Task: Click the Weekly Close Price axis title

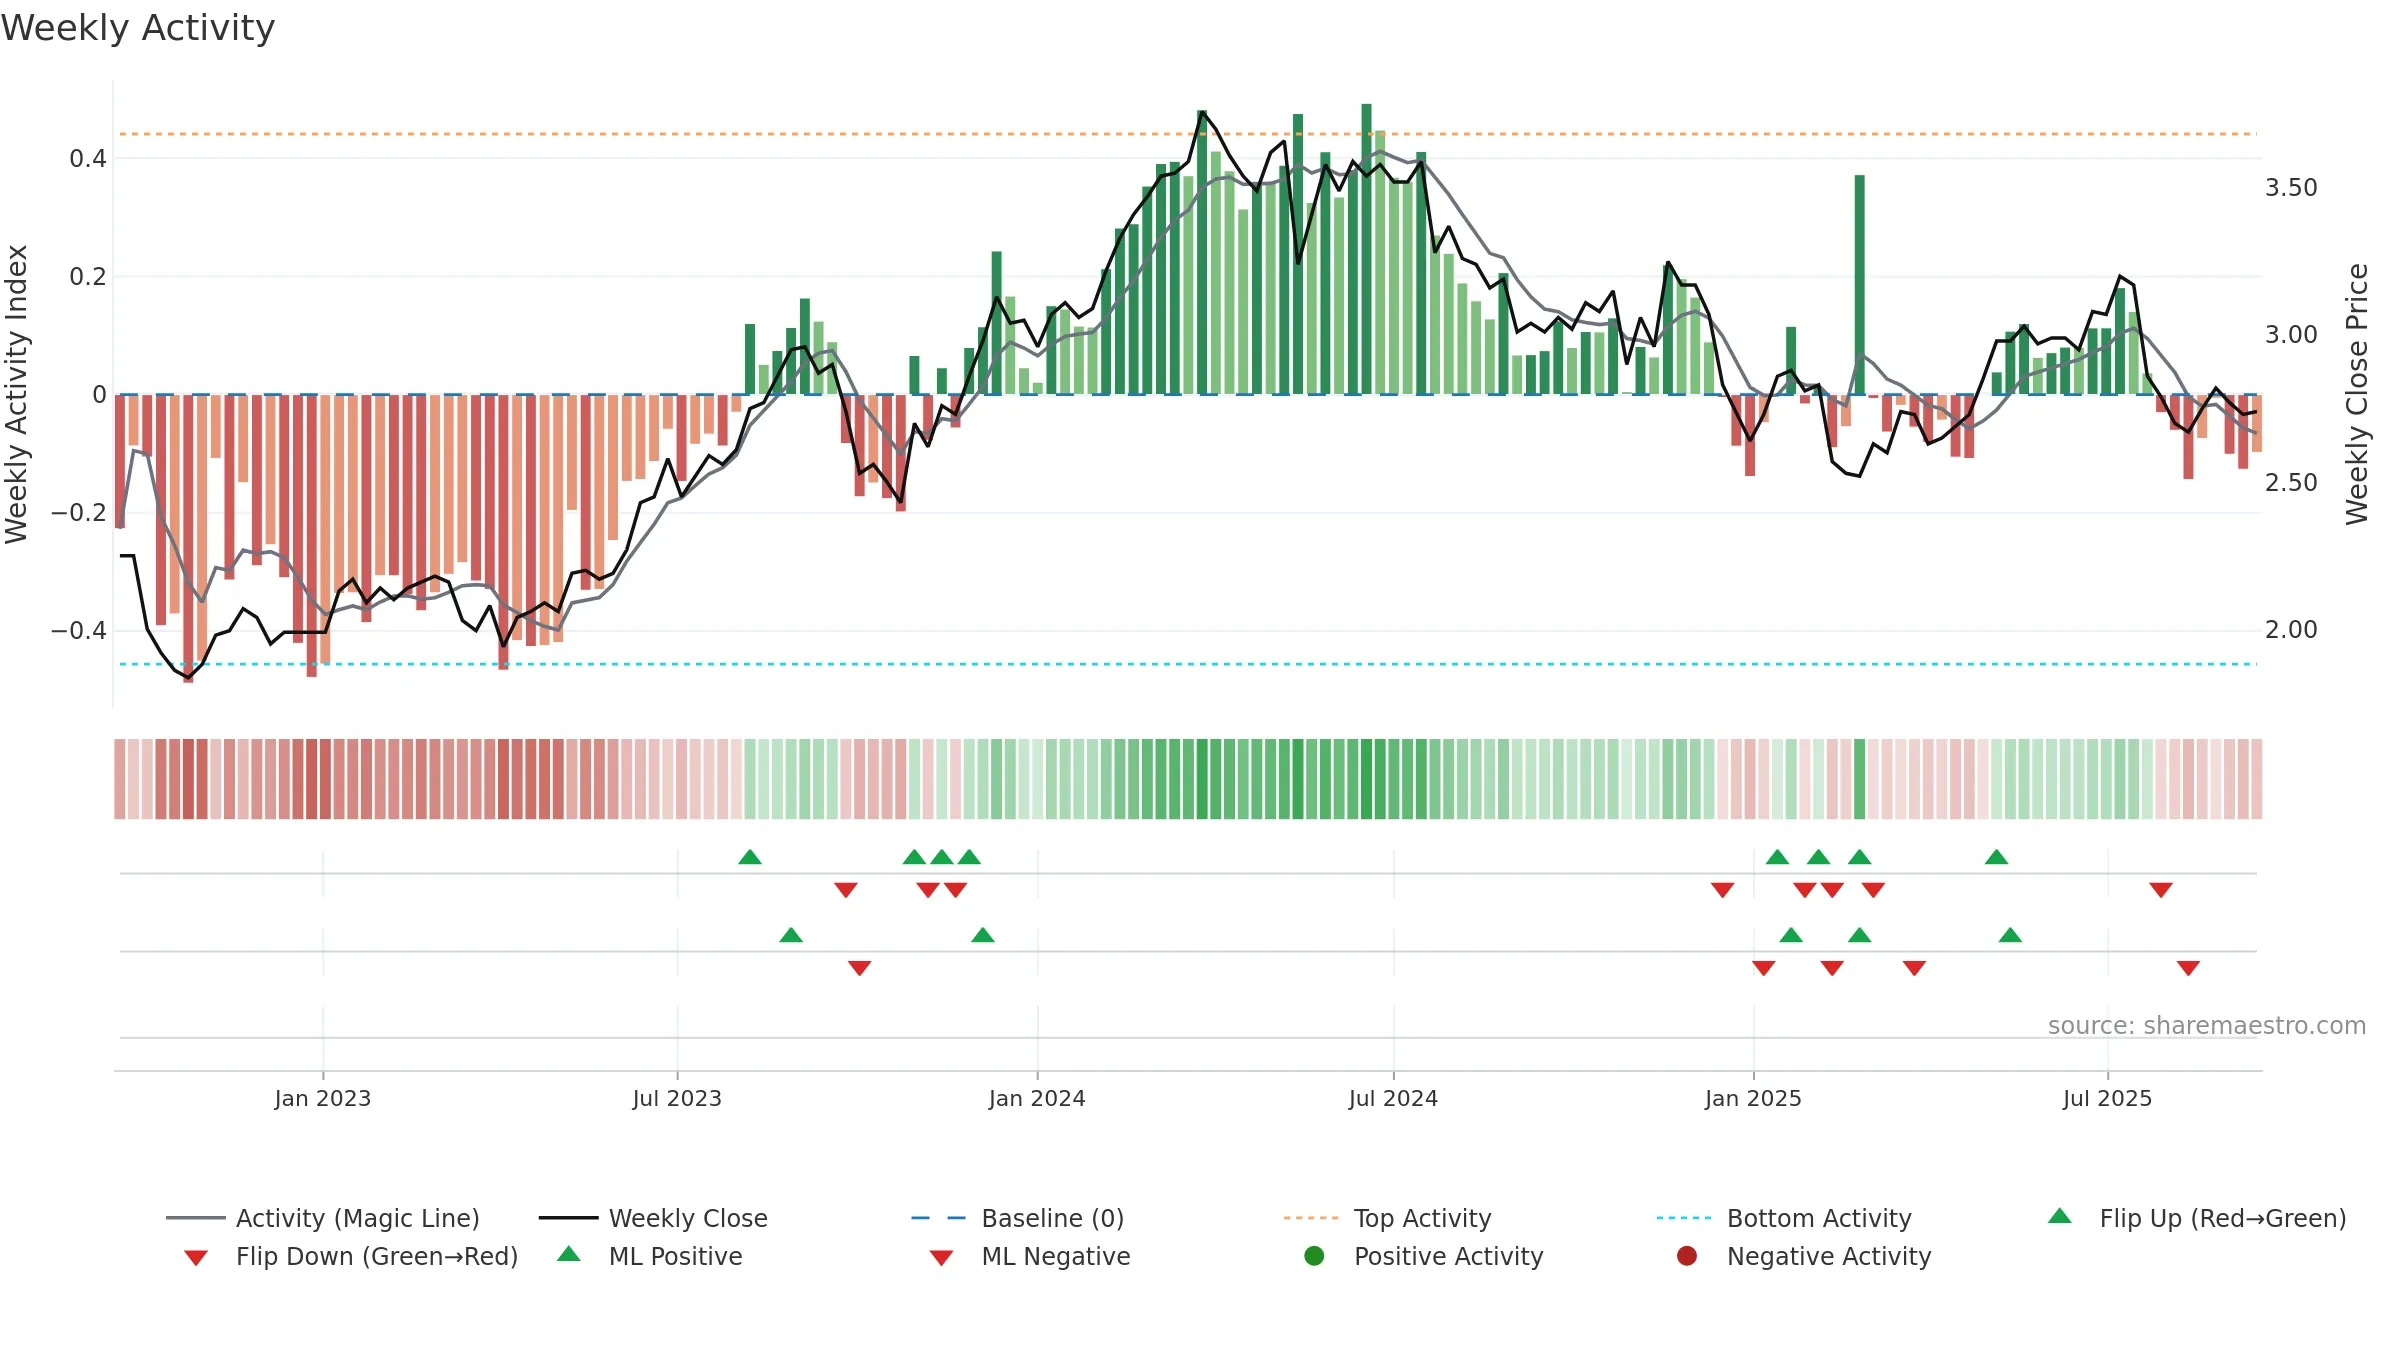Action: [2357, 394]
